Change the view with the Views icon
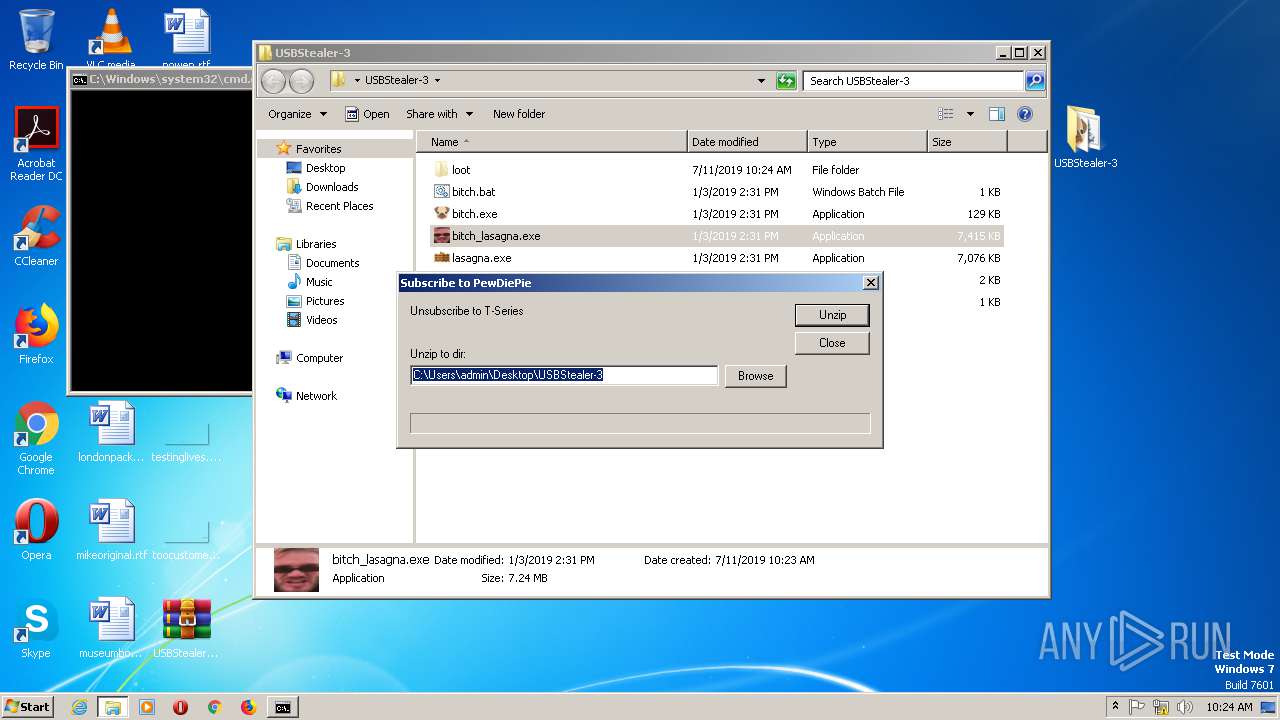The height and width of the screenshot is (720, 1280). coord(946,114)
